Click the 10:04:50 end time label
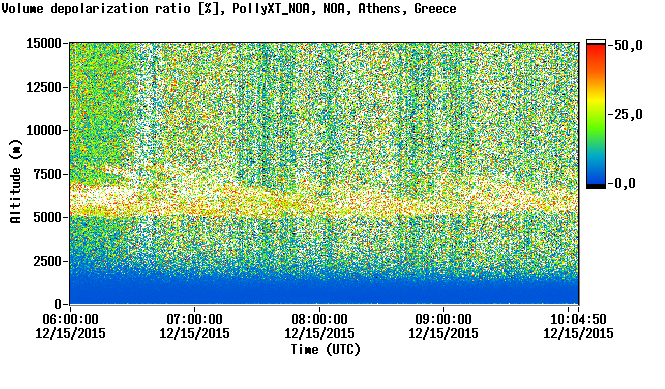This screenshot has width=665, height=389. (578, 319)
